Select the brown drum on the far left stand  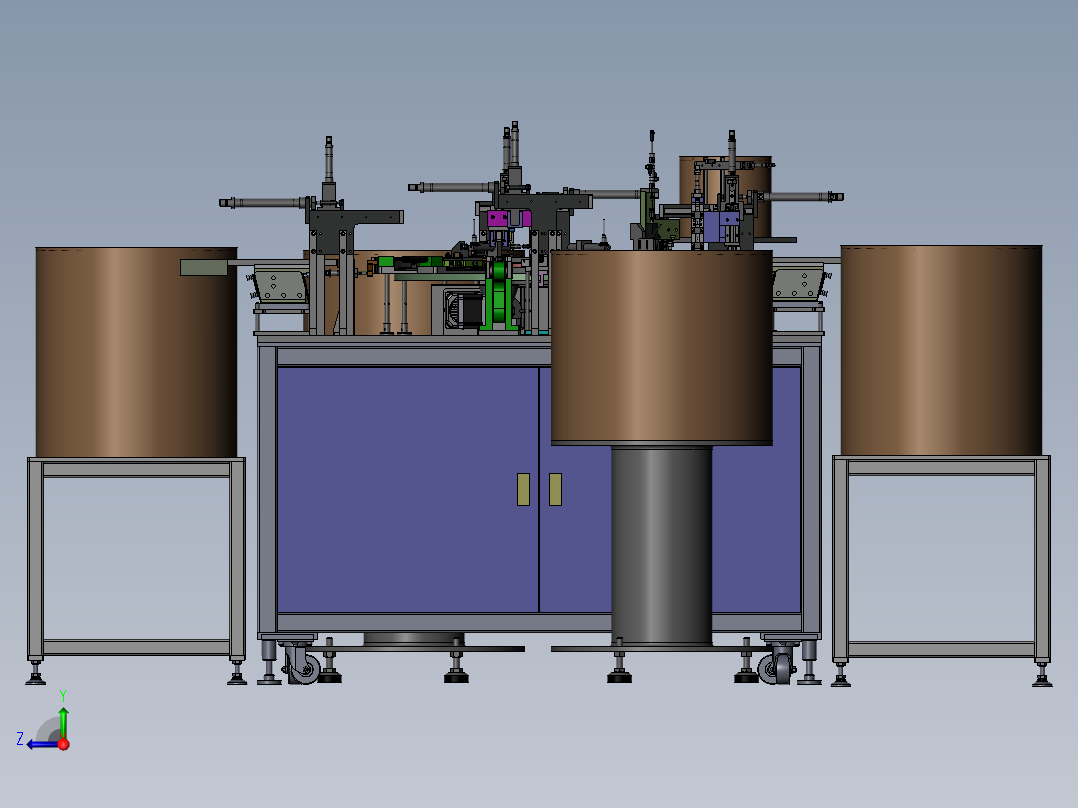click(136, 352)
